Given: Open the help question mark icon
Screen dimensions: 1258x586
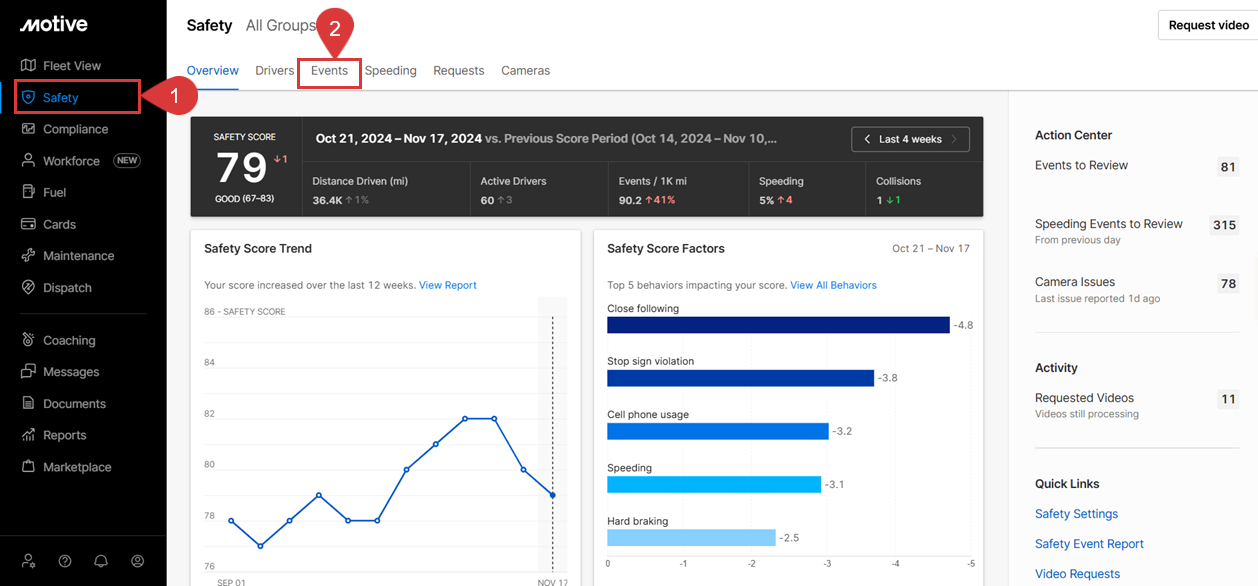Looking at the screenshot, I should [65, 561].
